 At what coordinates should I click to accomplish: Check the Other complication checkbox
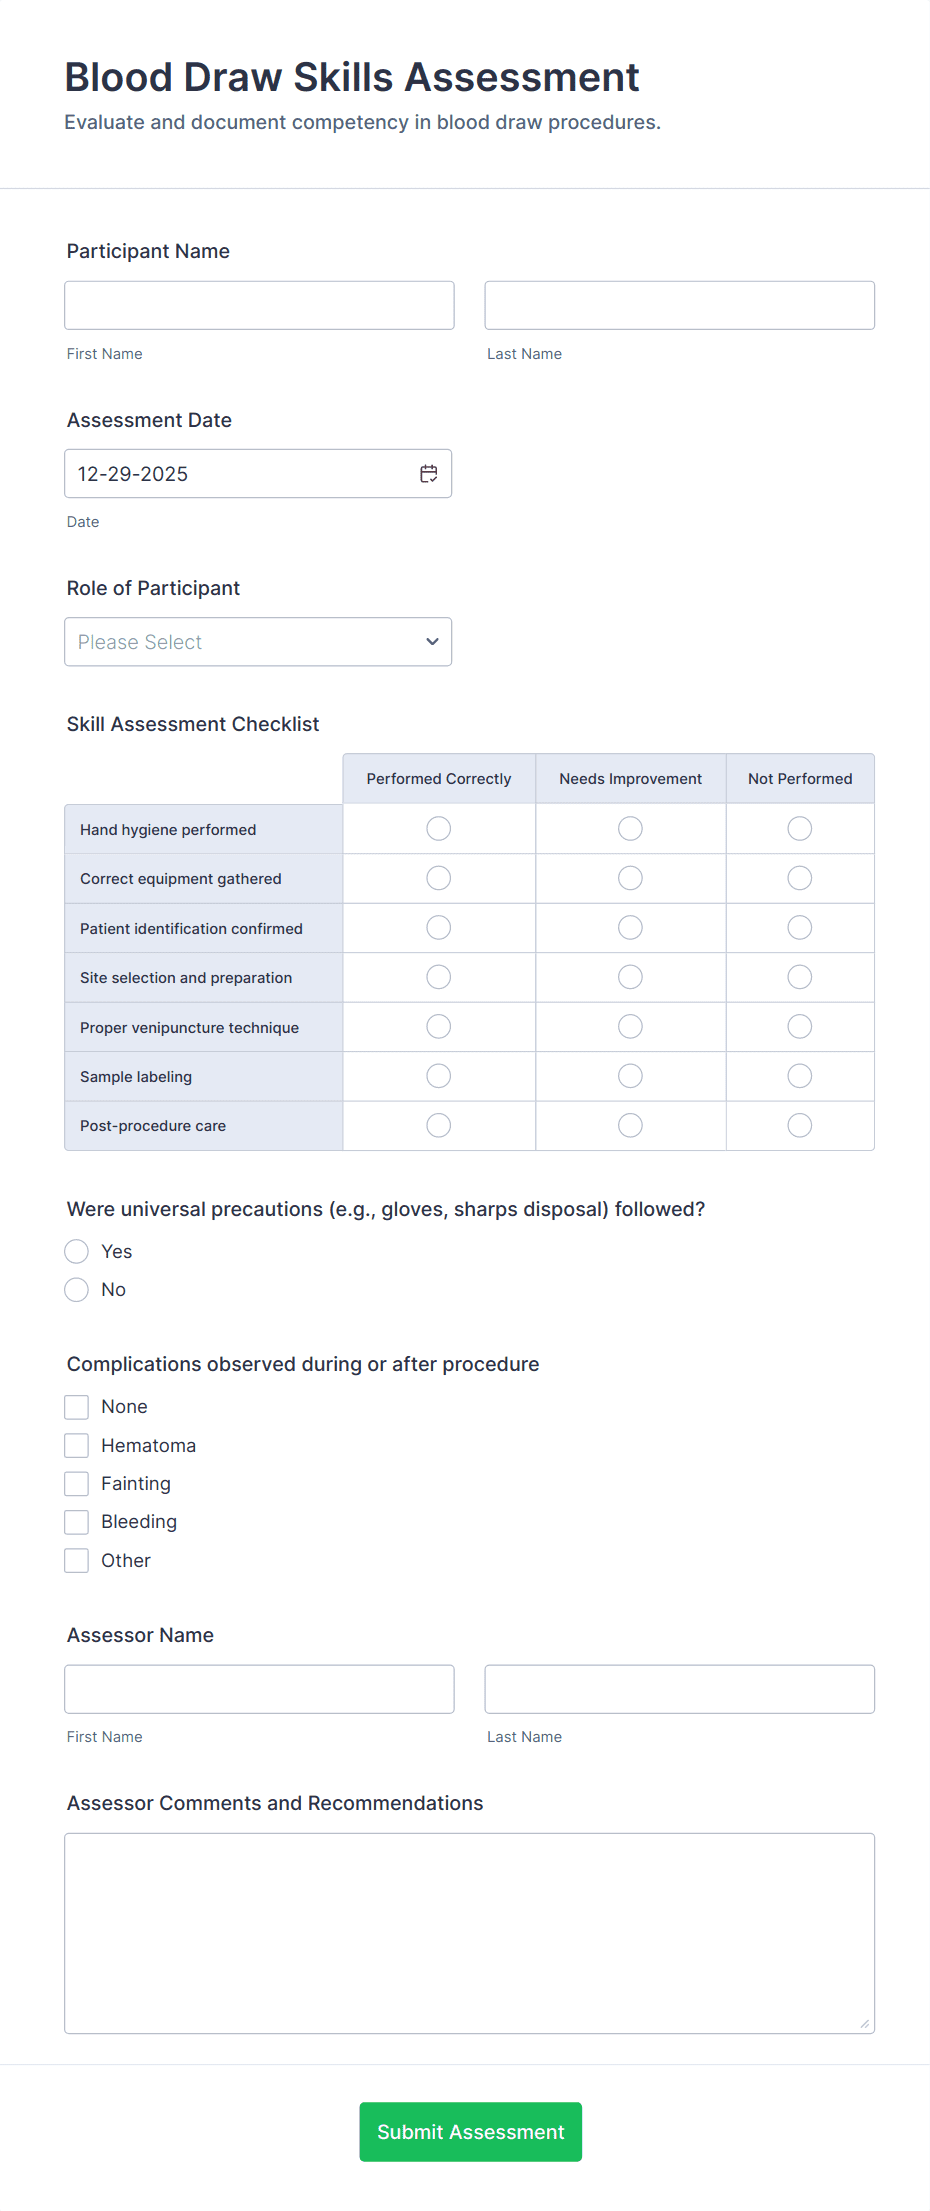pyautogui.click(x=76, y=1560)
